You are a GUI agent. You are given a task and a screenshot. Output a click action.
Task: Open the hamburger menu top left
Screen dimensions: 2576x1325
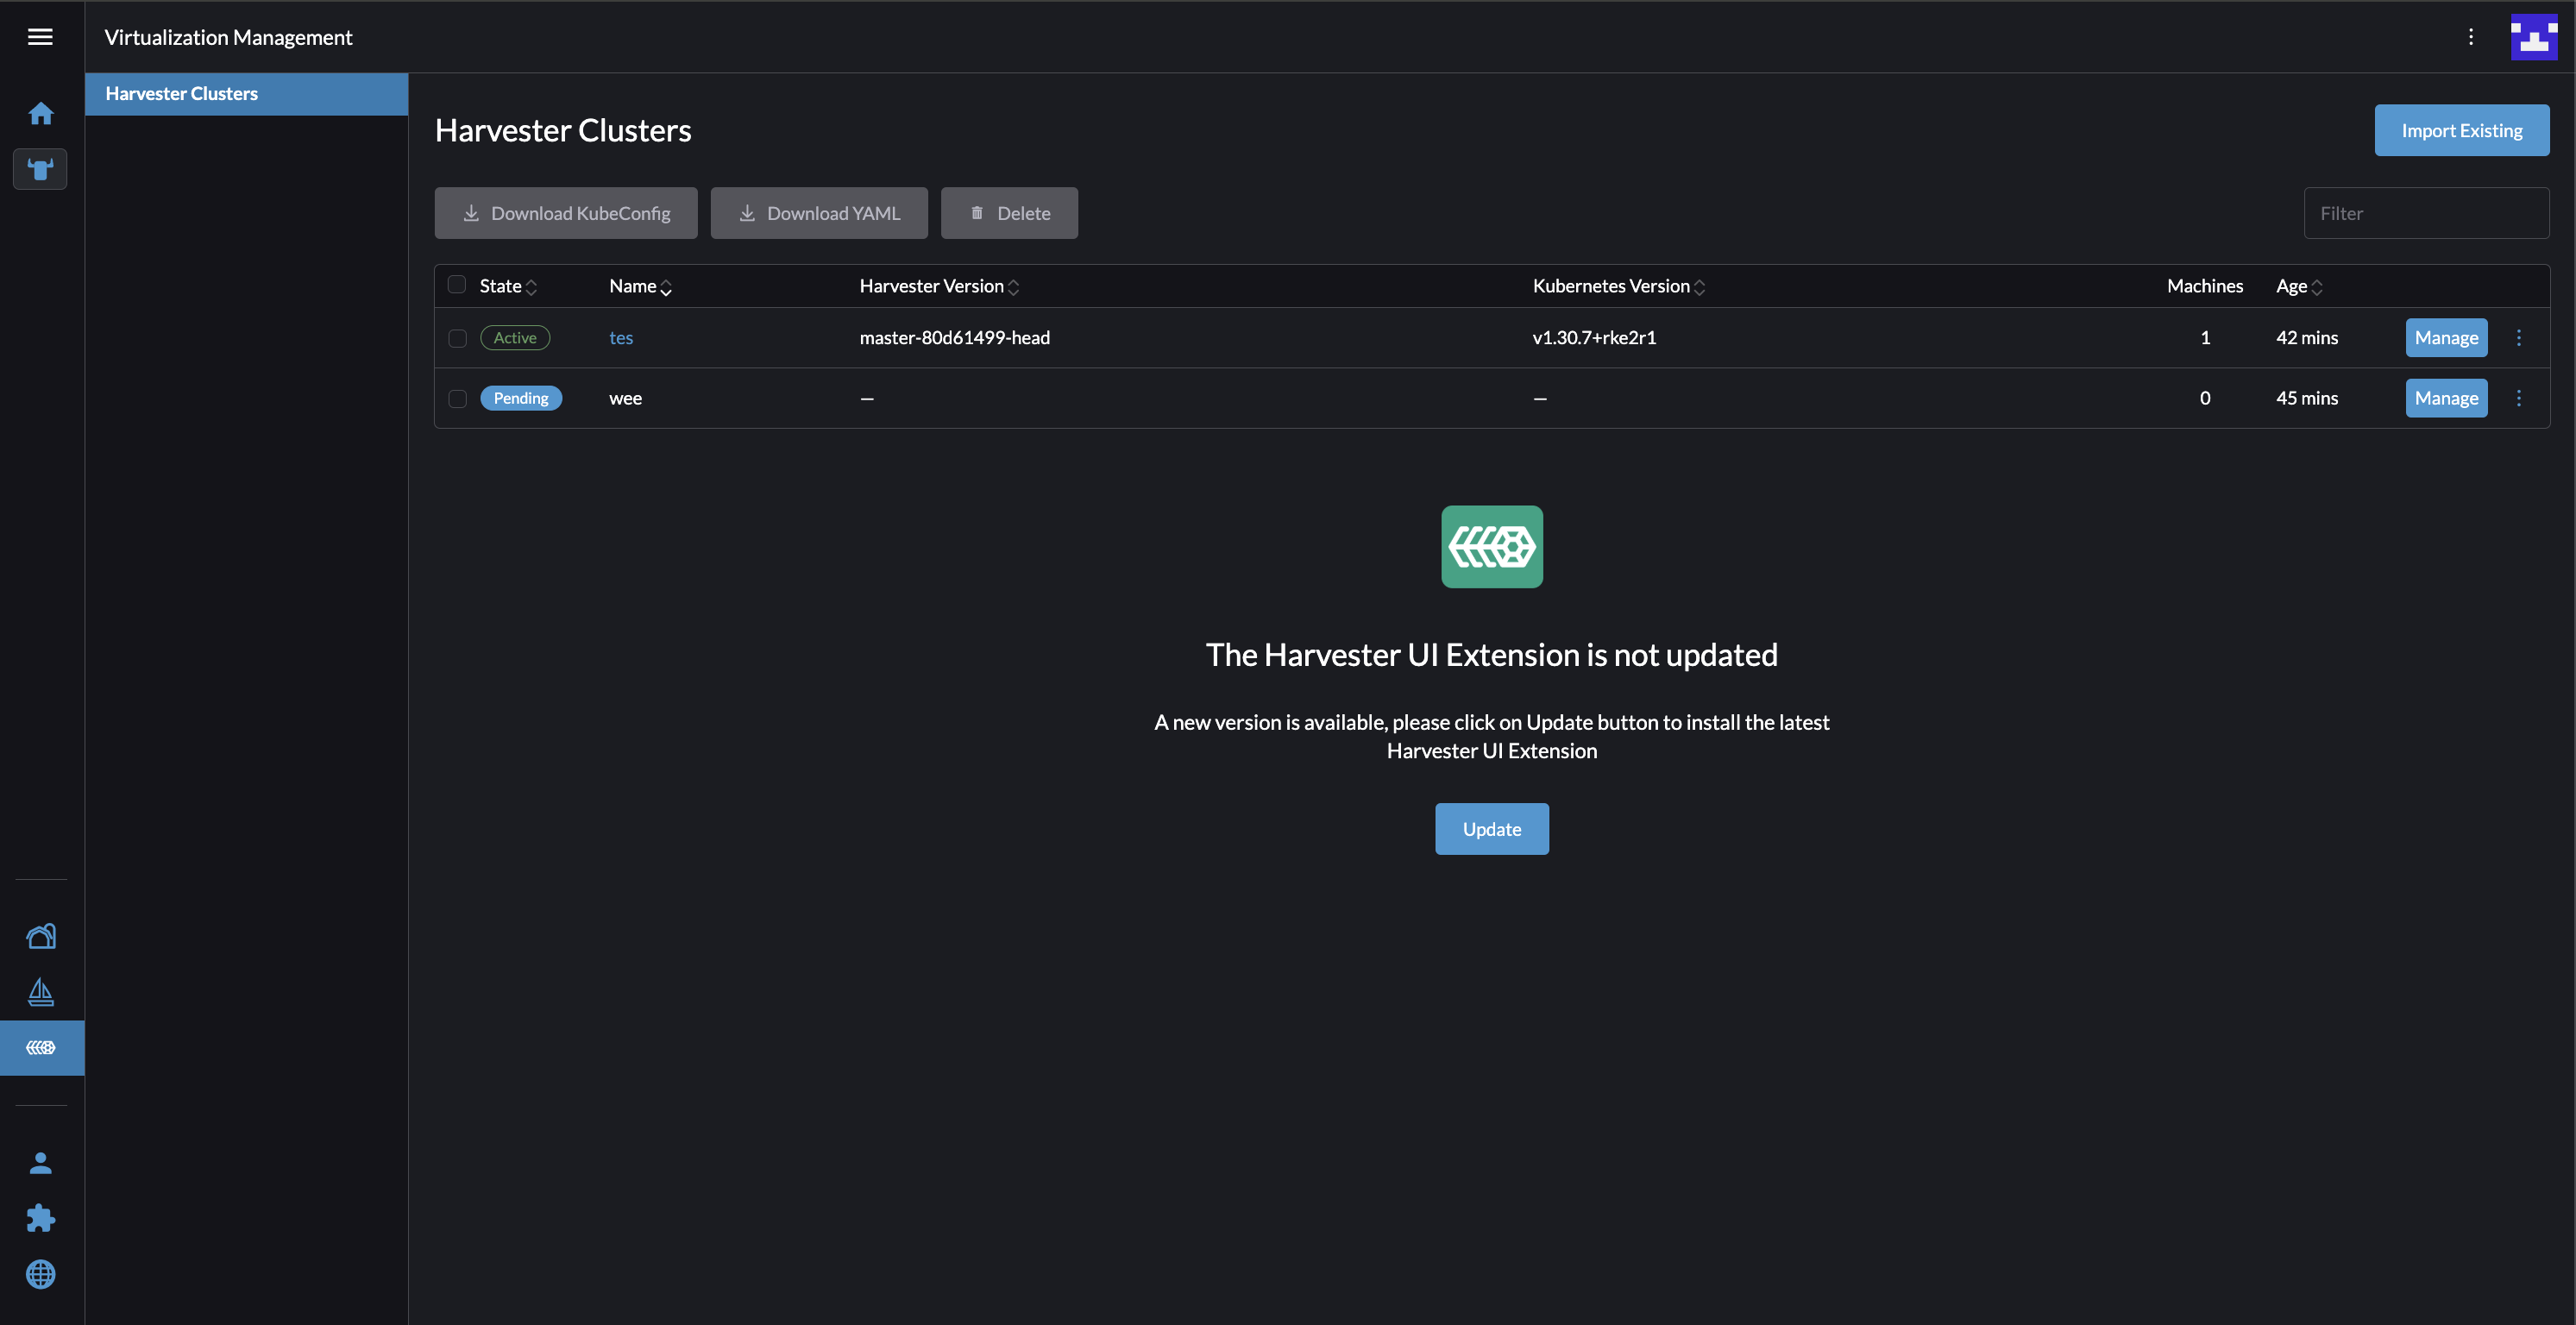(40, 37)
